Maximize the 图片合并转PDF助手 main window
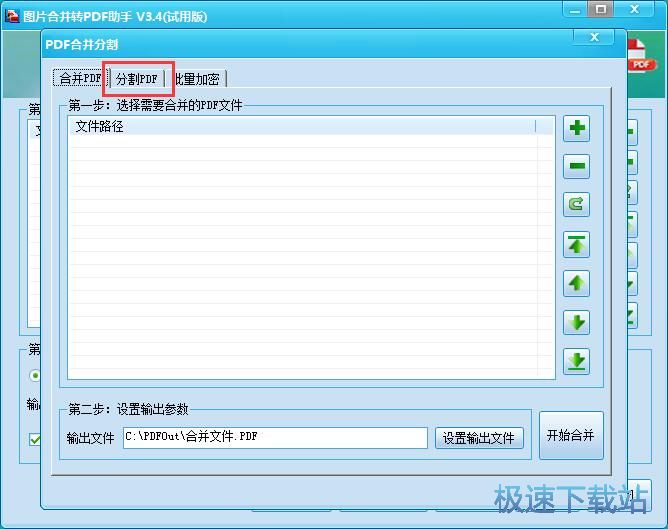The height and width of the screenshot is (529, 668). (601, 9)
